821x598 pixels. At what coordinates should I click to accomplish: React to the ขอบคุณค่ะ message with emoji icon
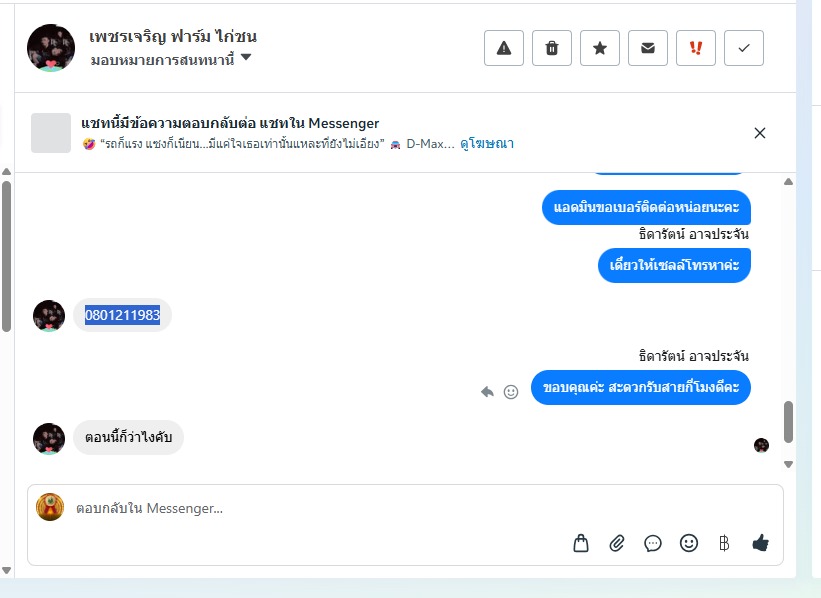tap(511, 392)
